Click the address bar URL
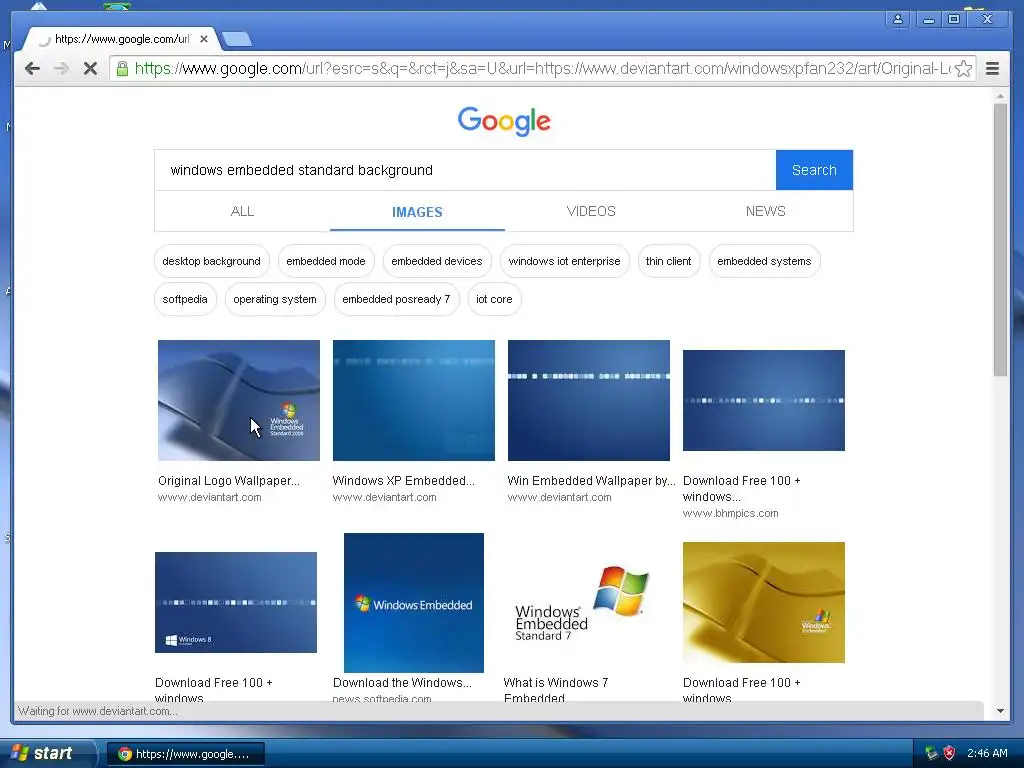The height and width of the screenshot is (768, 1024). click(542, 68)
